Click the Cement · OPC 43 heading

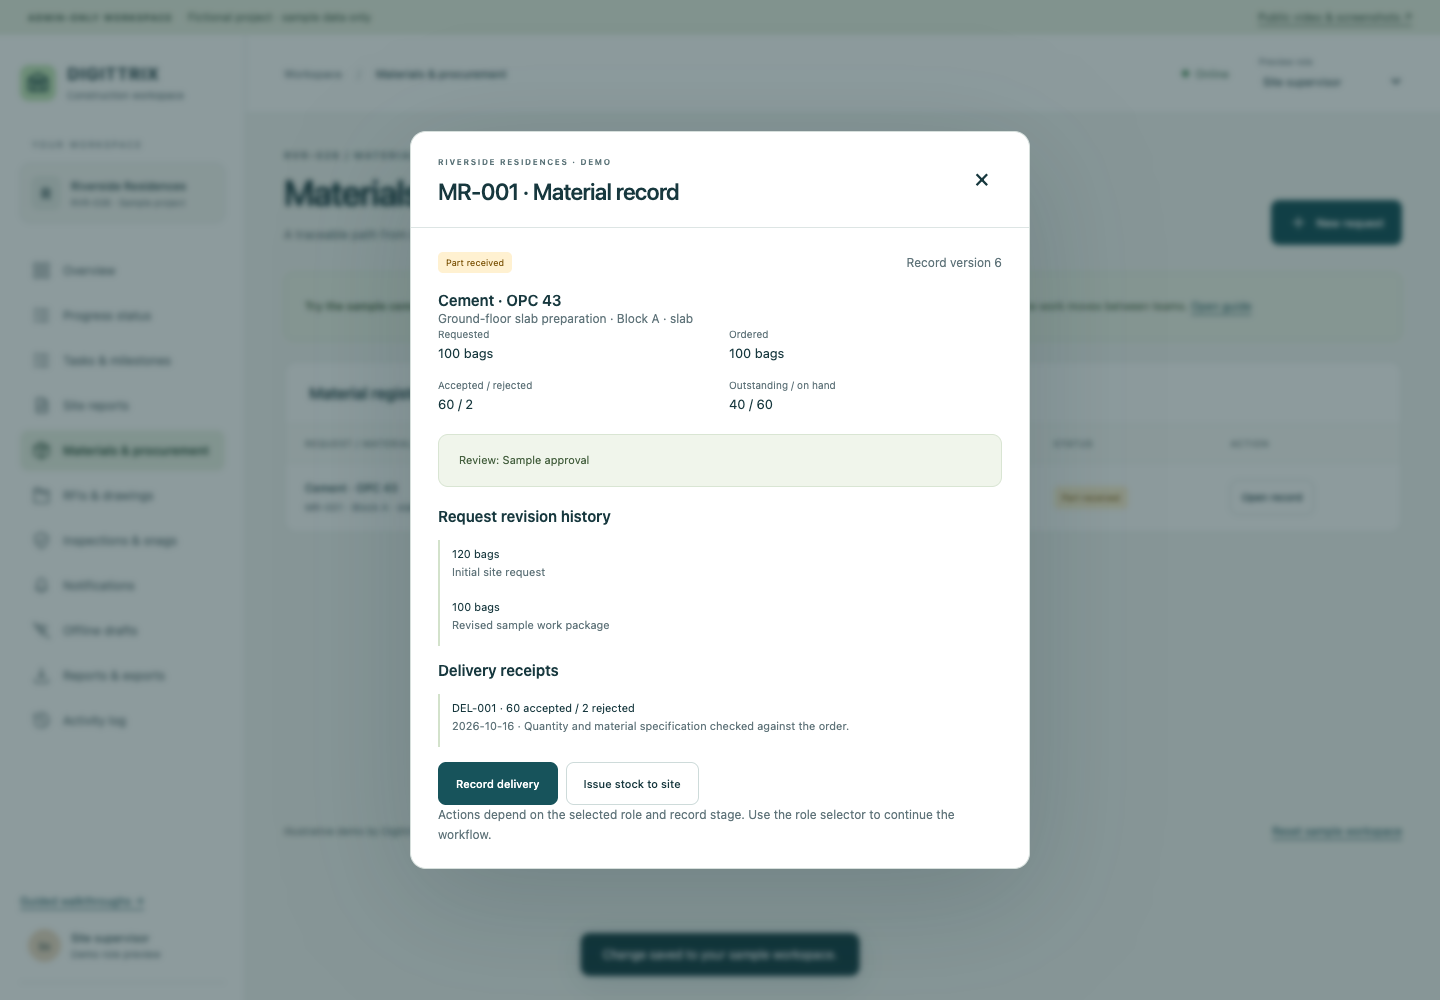(499, 300)
